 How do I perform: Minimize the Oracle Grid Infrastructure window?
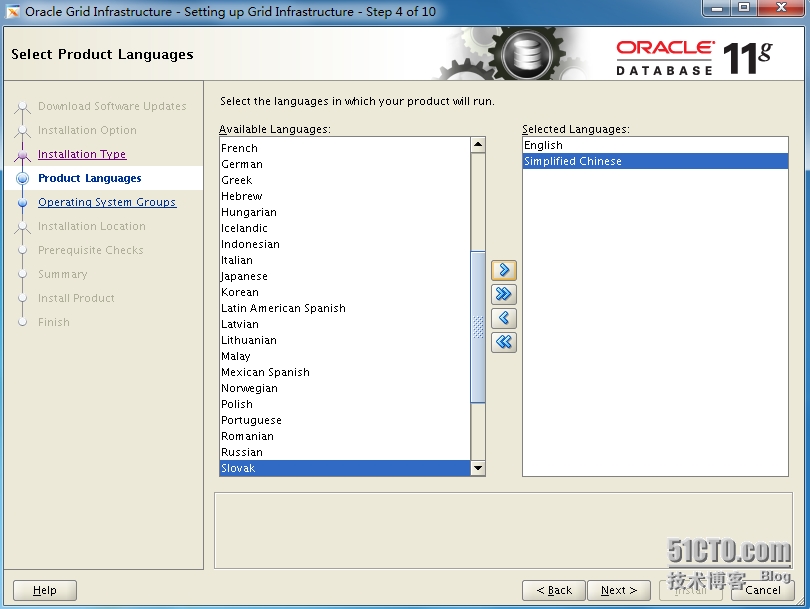717,8
